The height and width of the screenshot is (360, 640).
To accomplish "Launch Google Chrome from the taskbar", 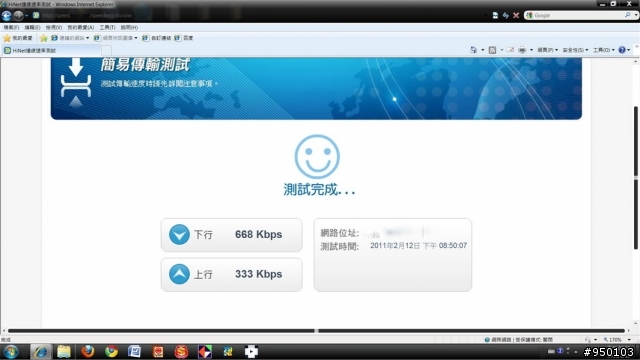I will [111, 351].
